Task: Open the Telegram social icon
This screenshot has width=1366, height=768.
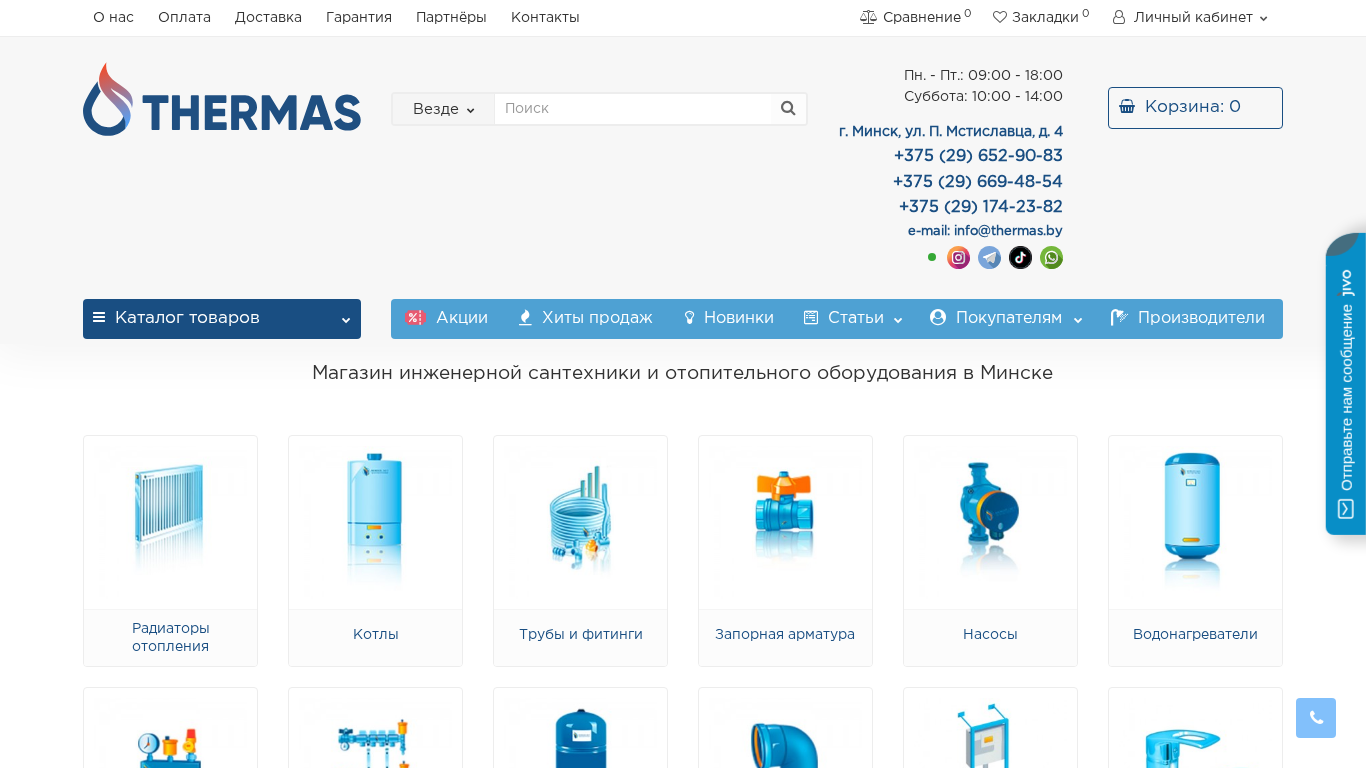Action: [x=989, y=258]
